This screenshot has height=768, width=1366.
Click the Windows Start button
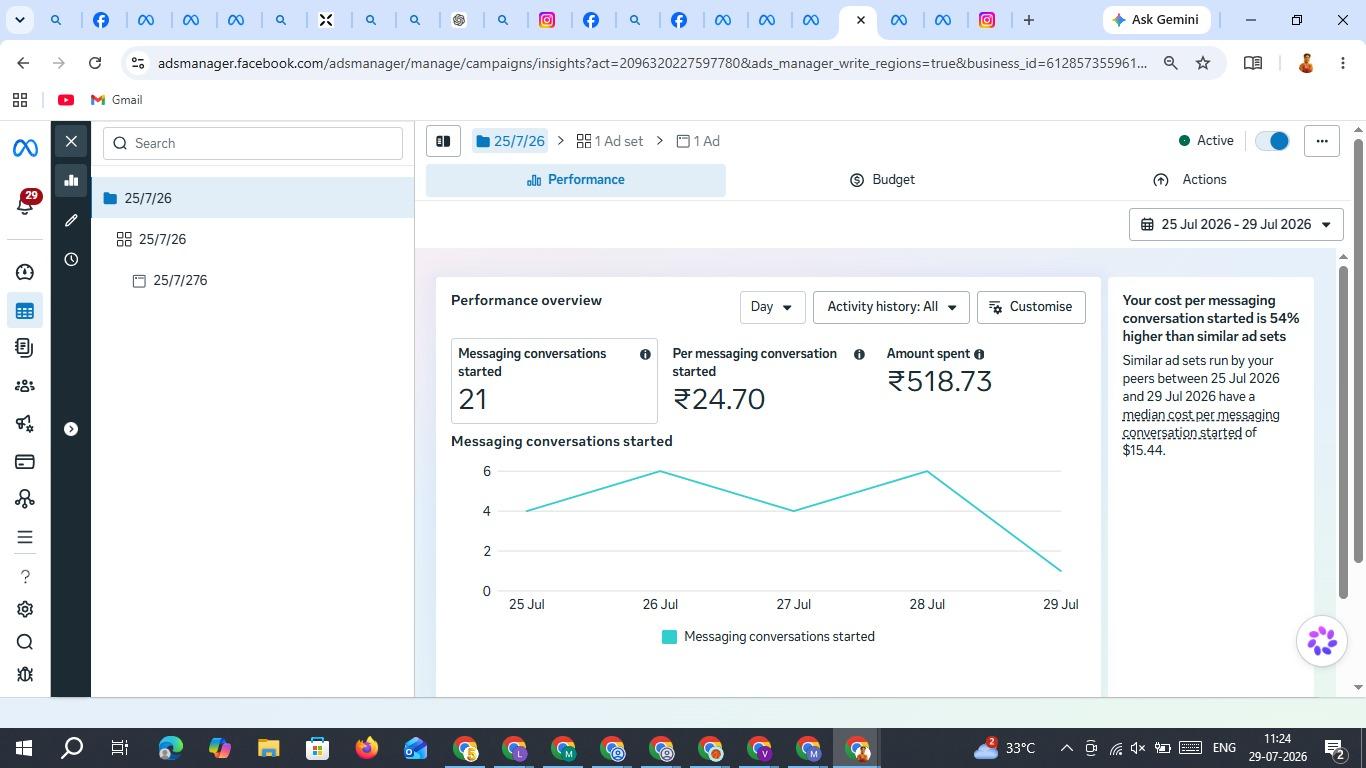click(x=24, y=748)
